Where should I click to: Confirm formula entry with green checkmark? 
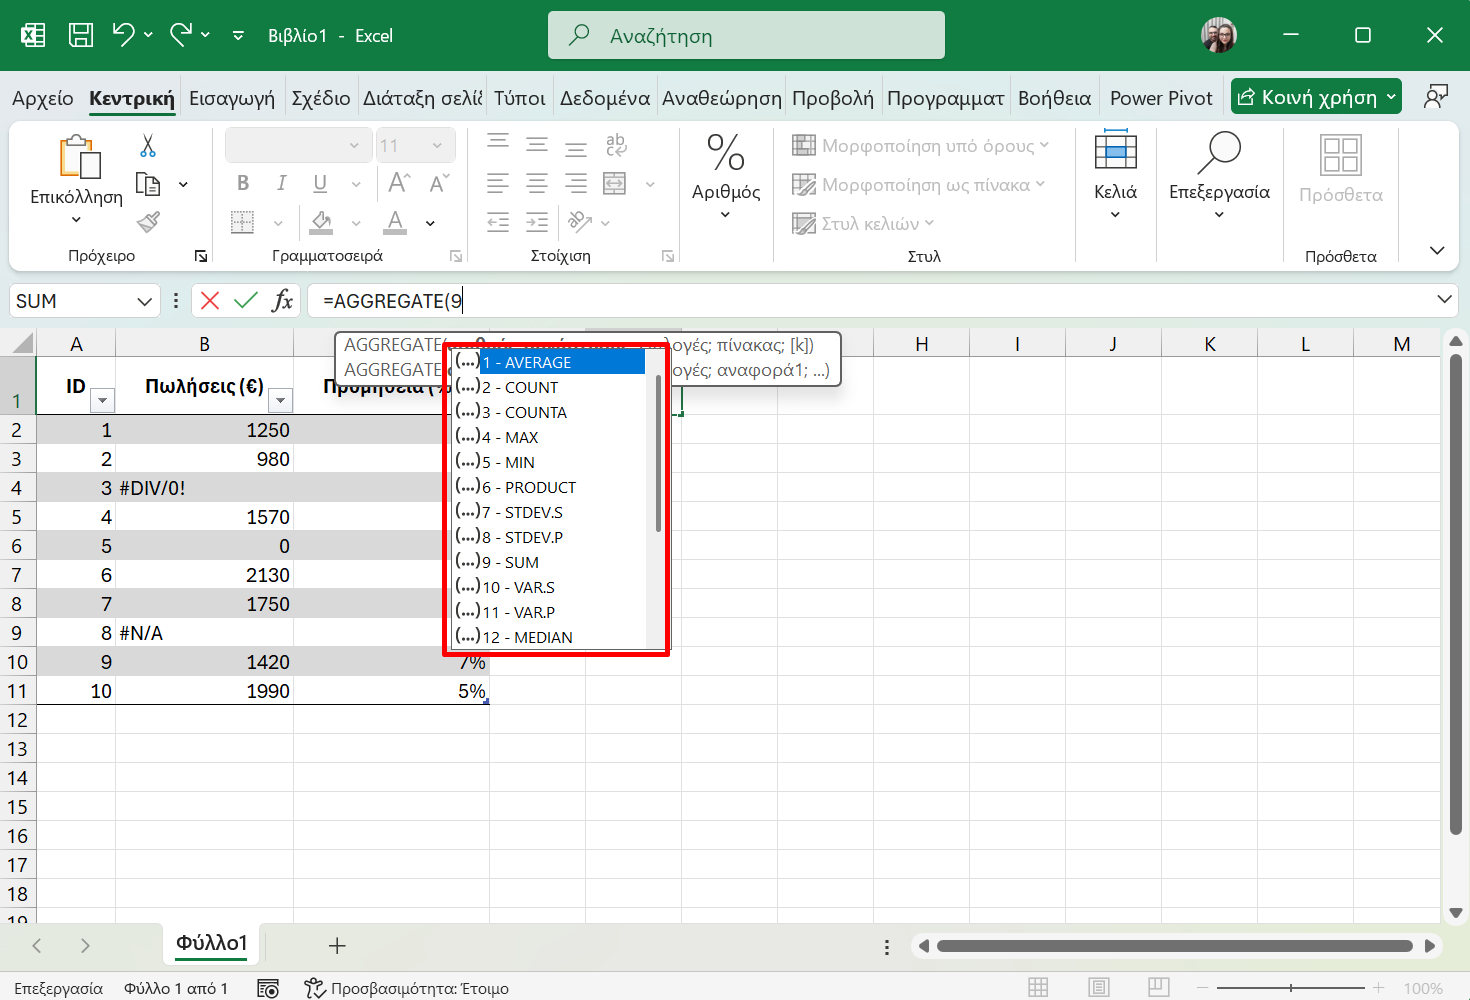tap(246, 301)
